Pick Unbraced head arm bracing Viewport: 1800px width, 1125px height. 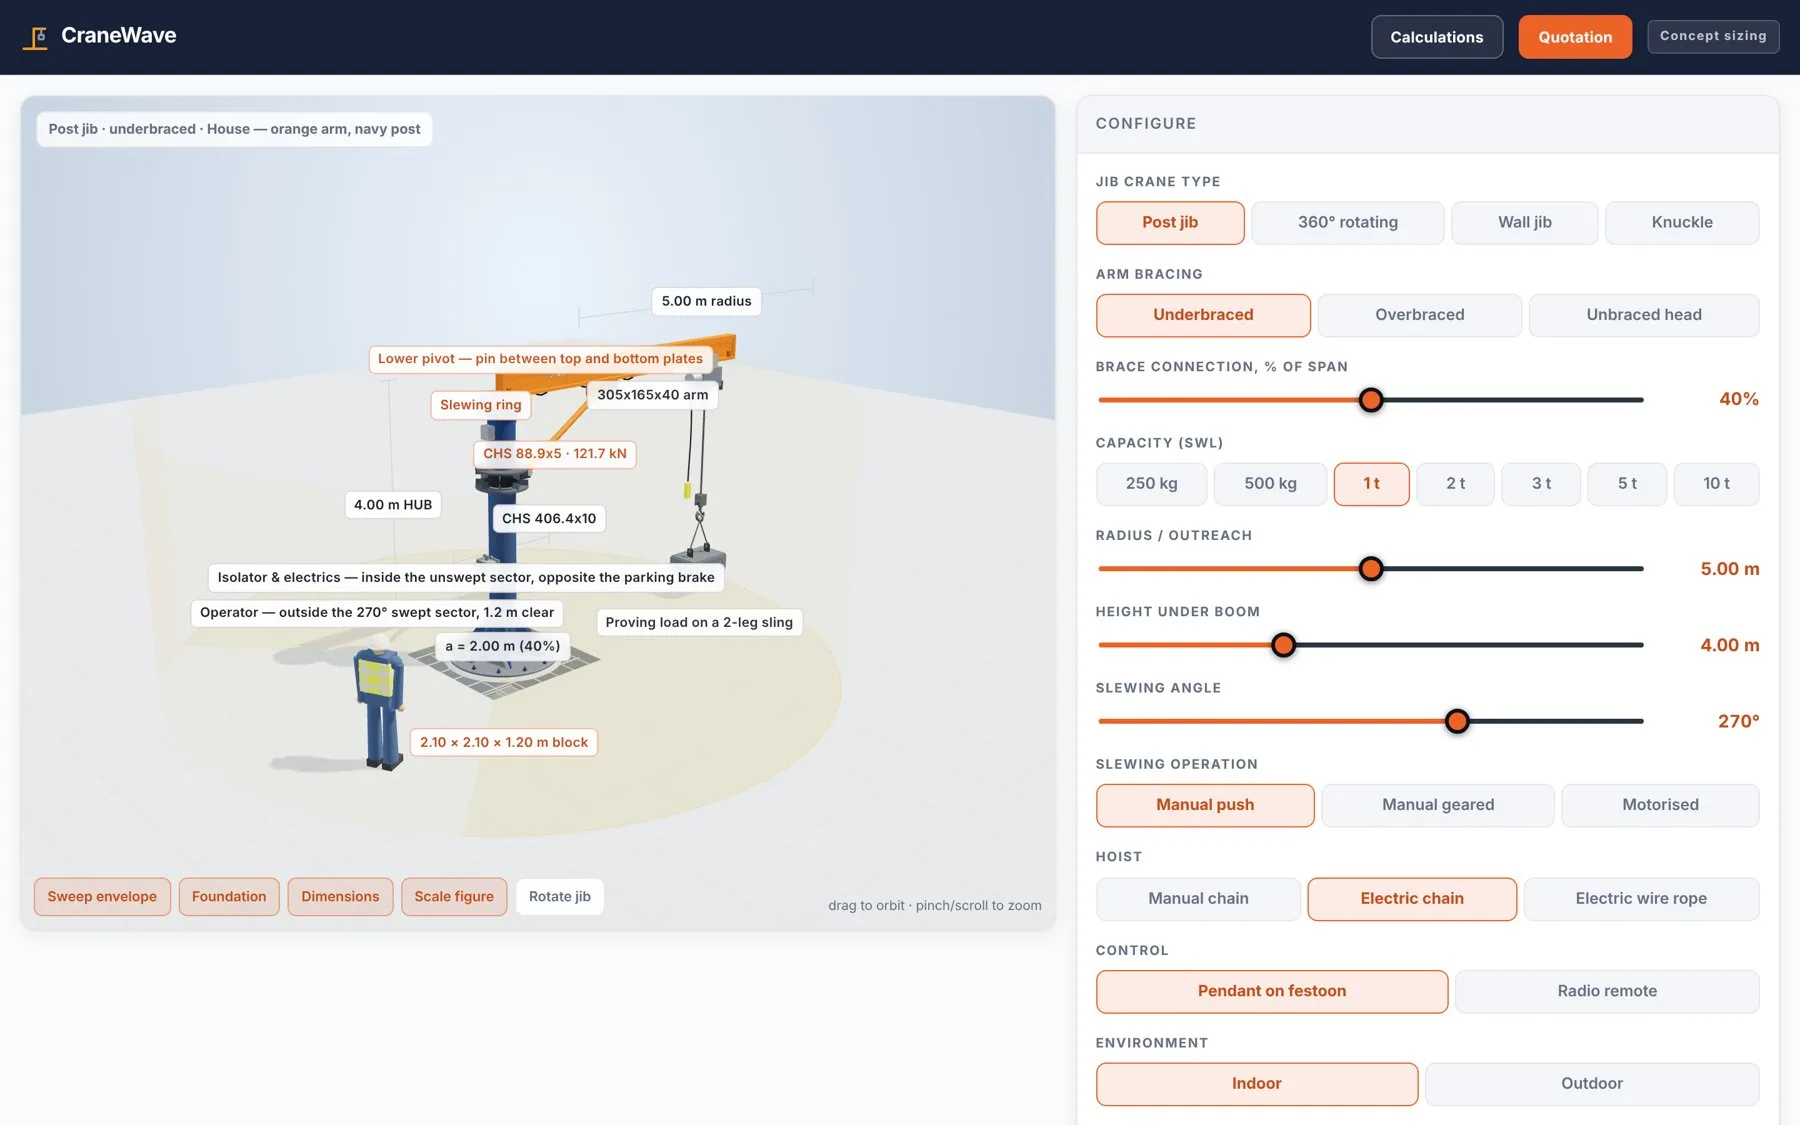click(1643, 315)
